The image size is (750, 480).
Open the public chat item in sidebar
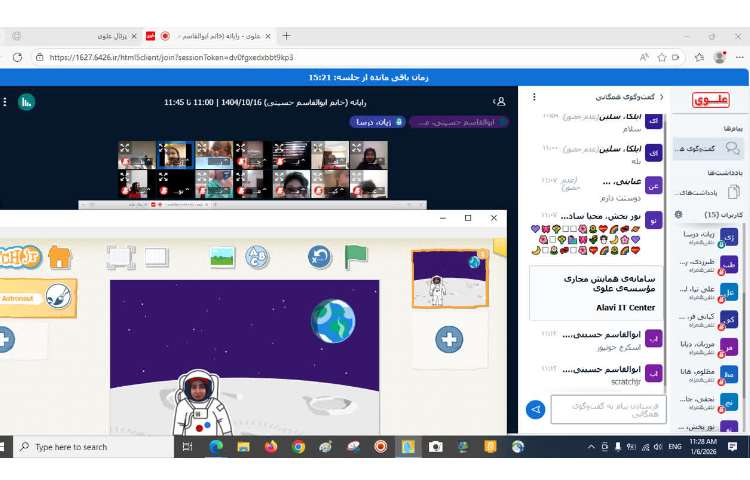(709, 148)
